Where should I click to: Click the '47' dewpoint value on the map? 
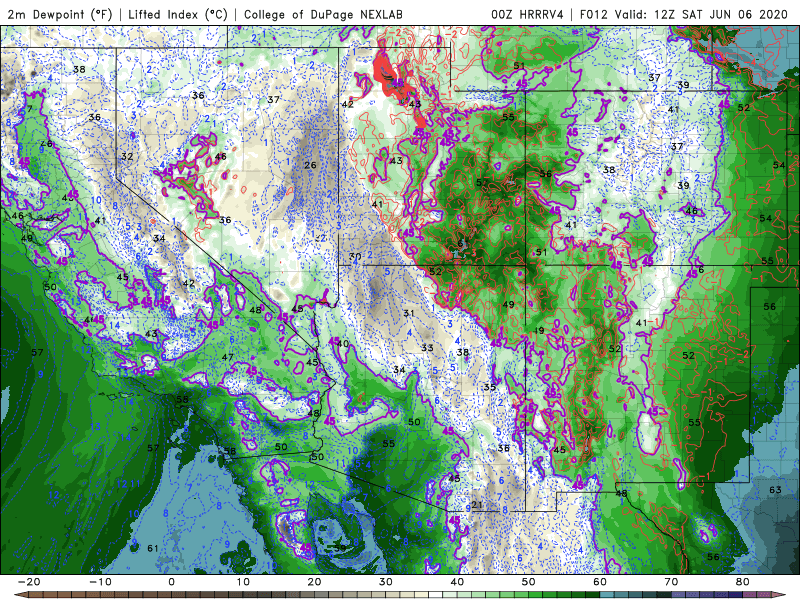pos(228,358)
